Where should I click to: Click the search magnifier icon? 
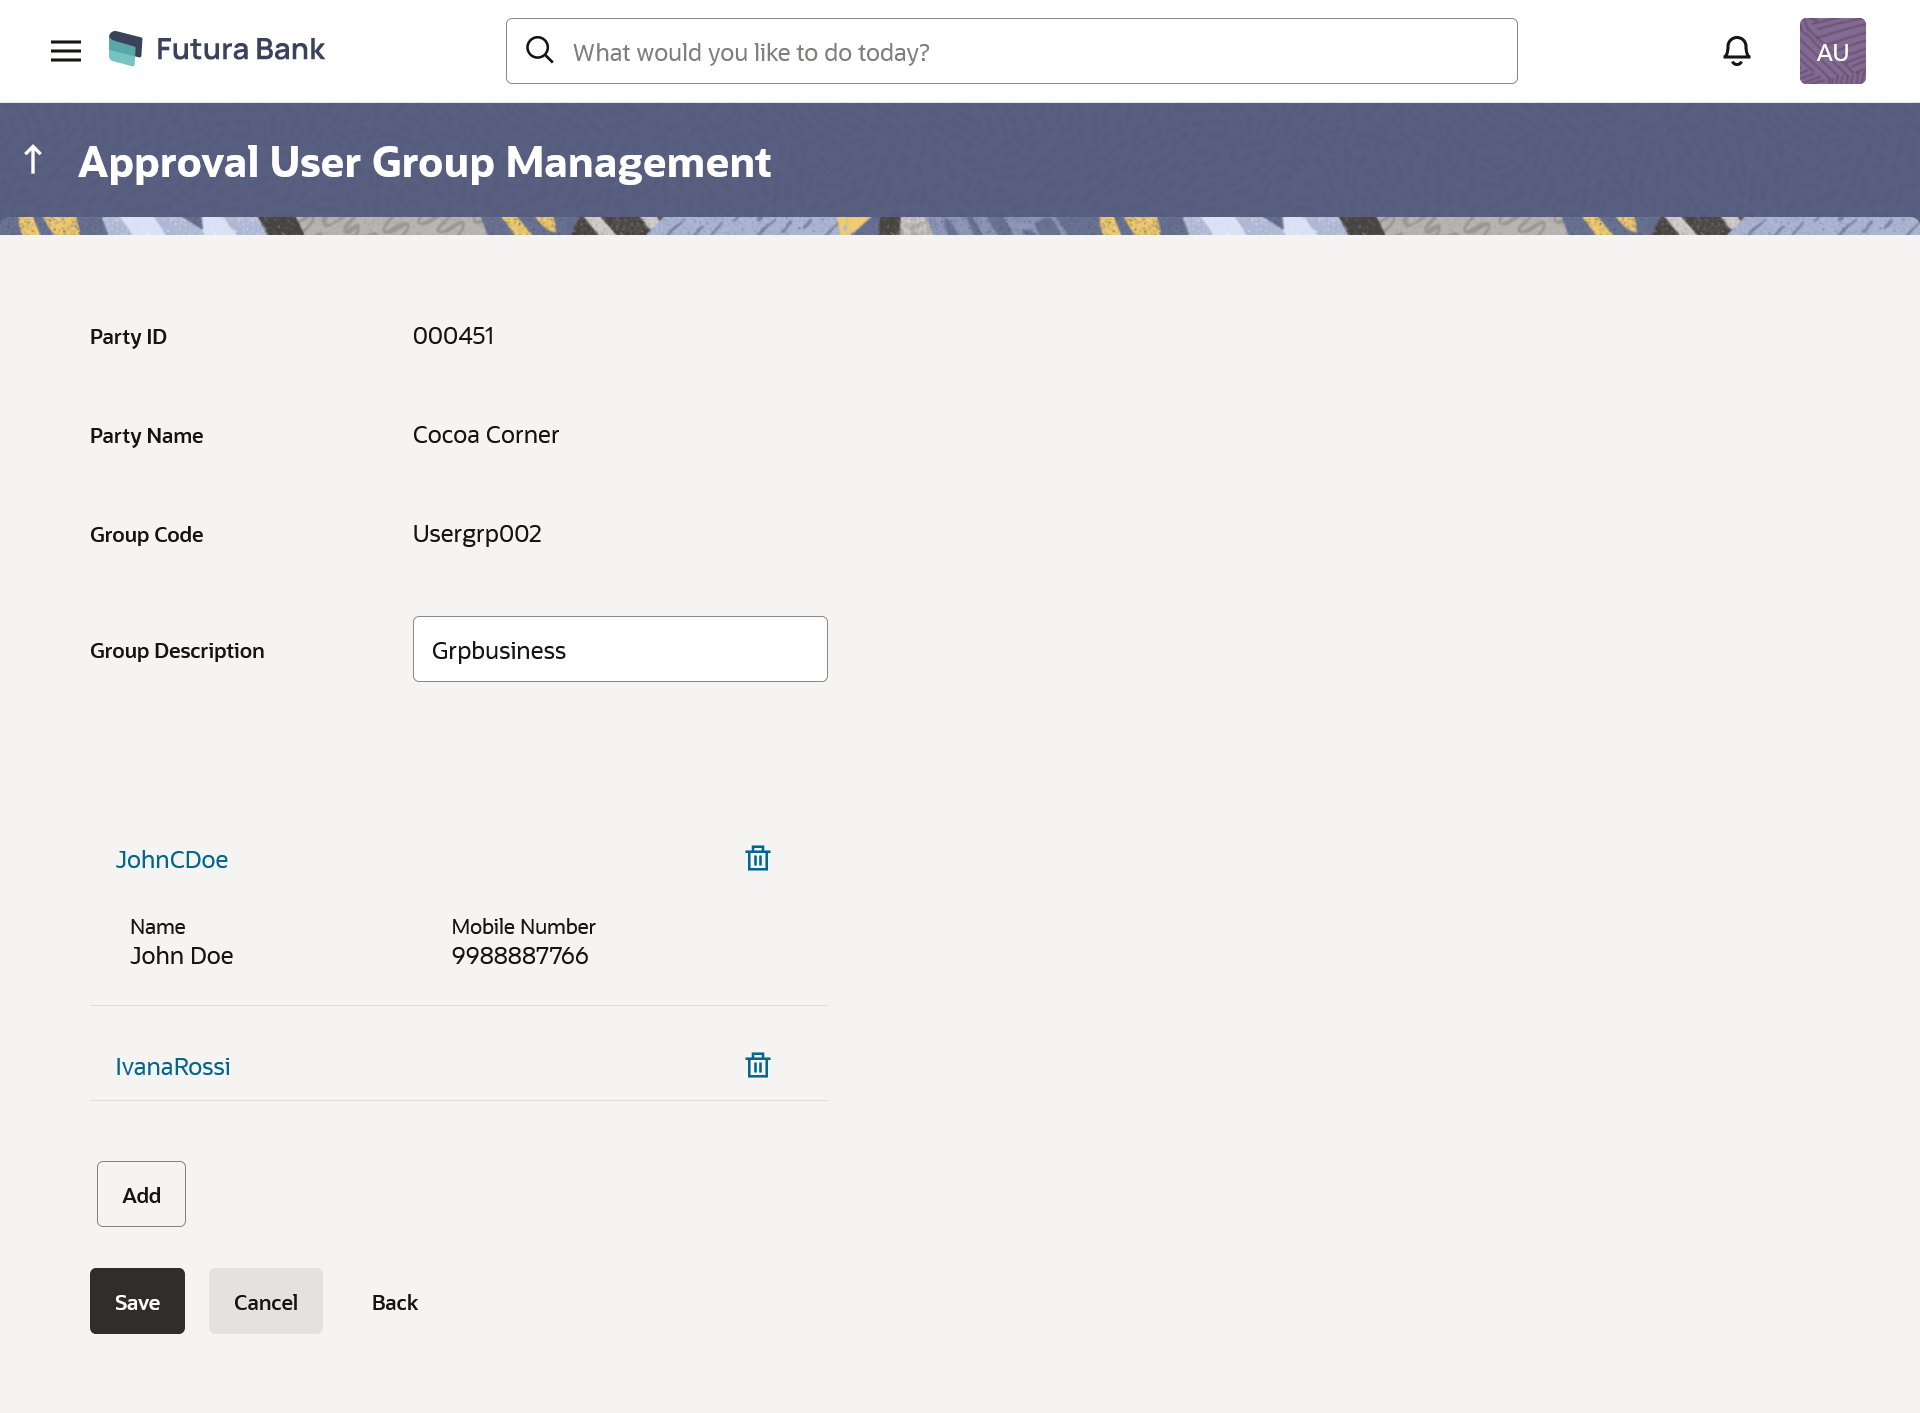(540, 50)
